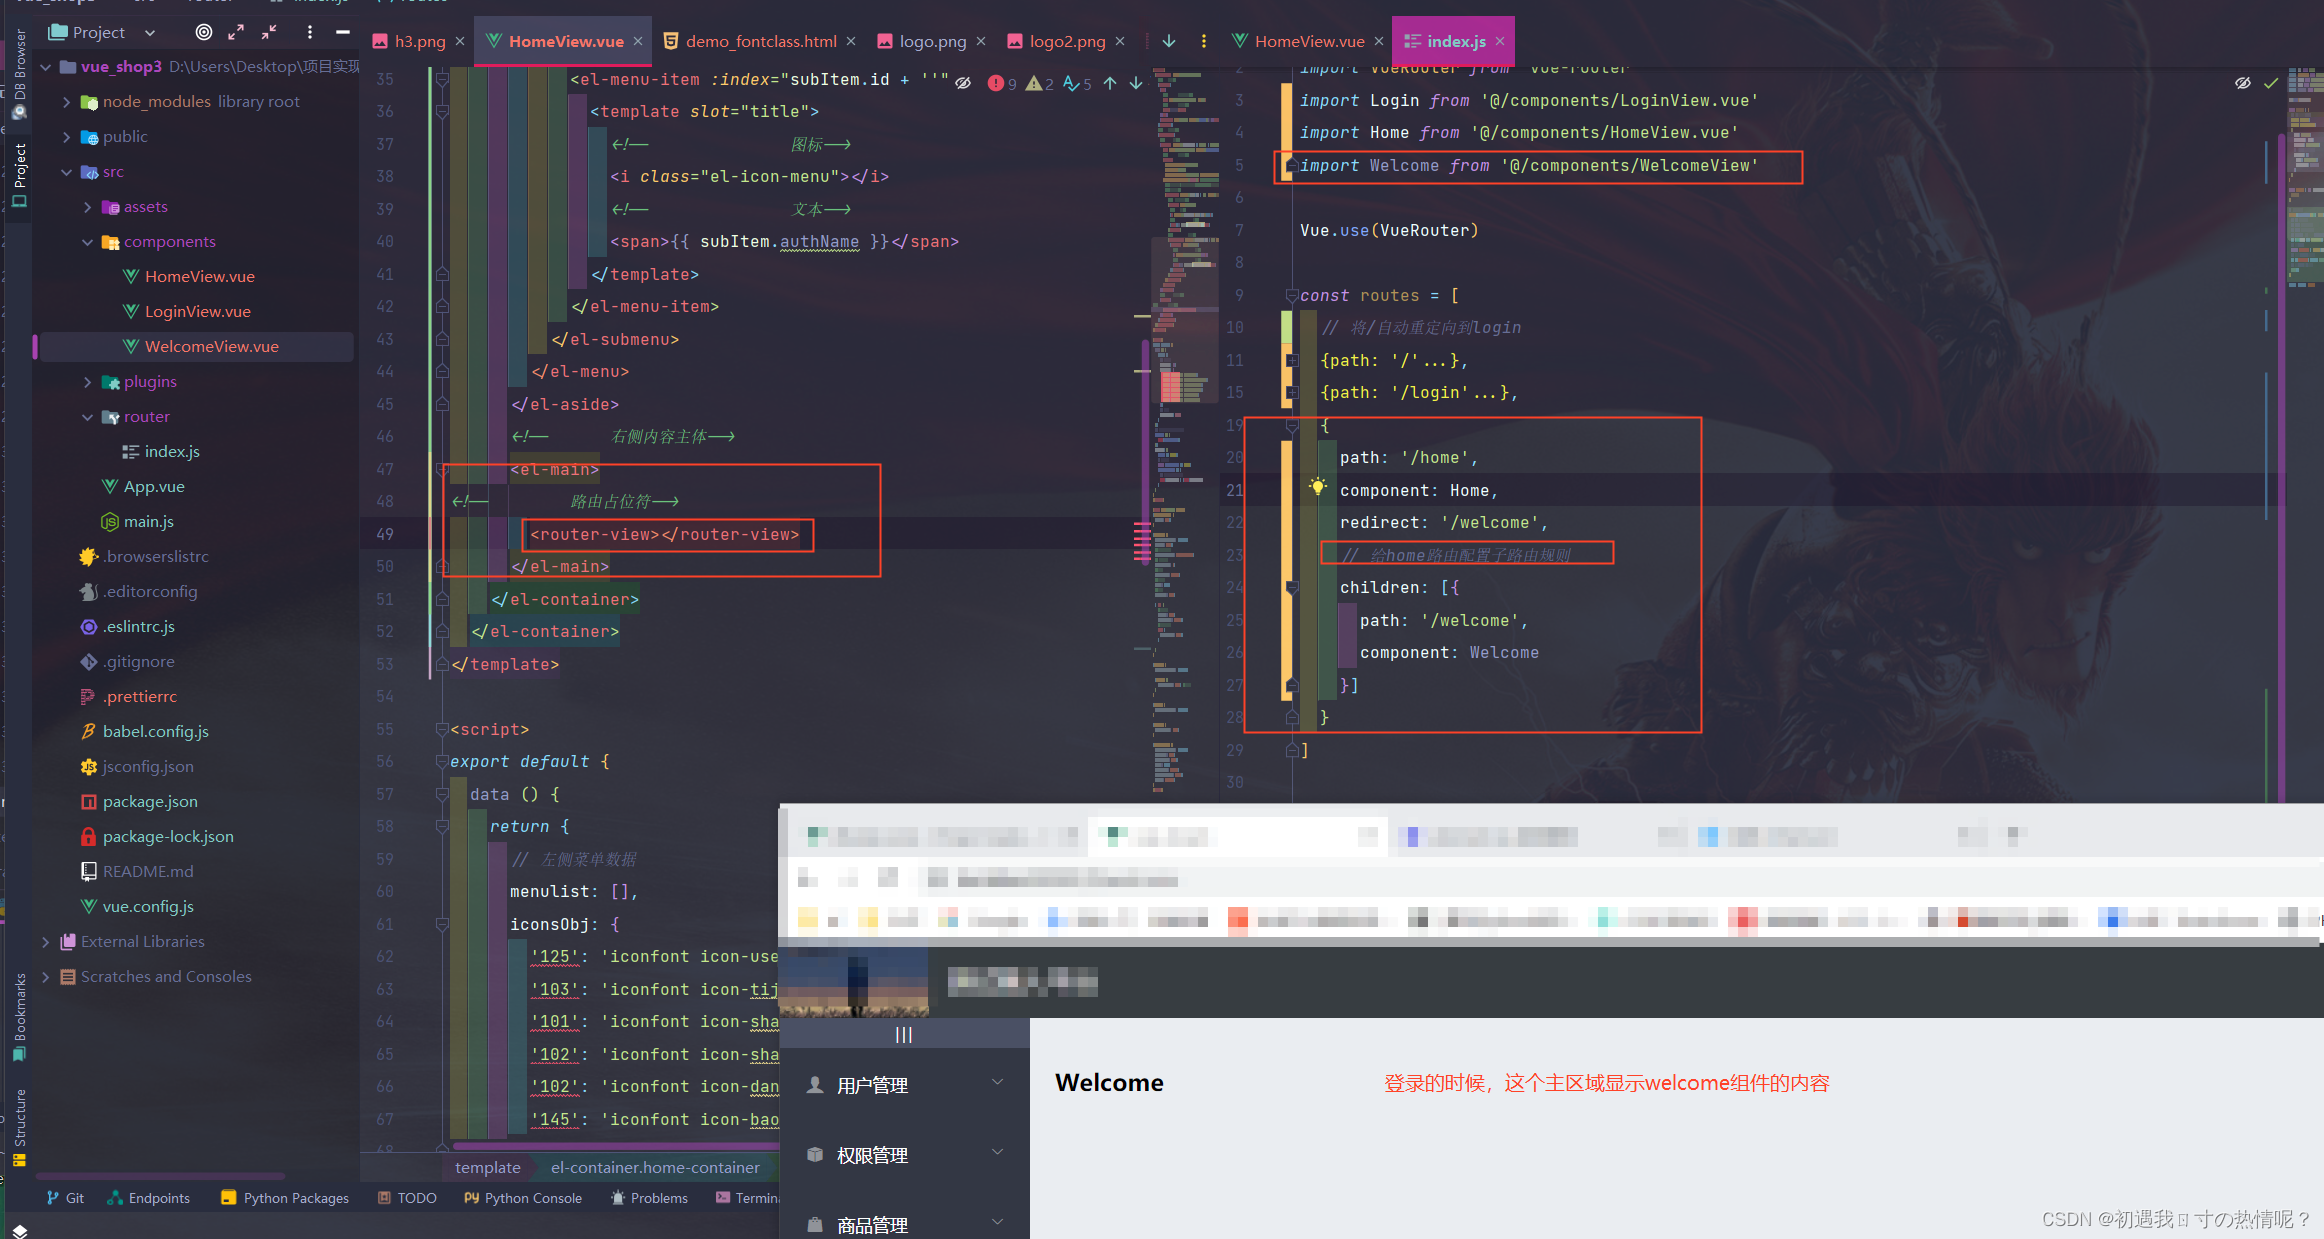This screenshot has height=1239, width=2324.
Task: Expand the assets folder
Action: pos(88,207)
